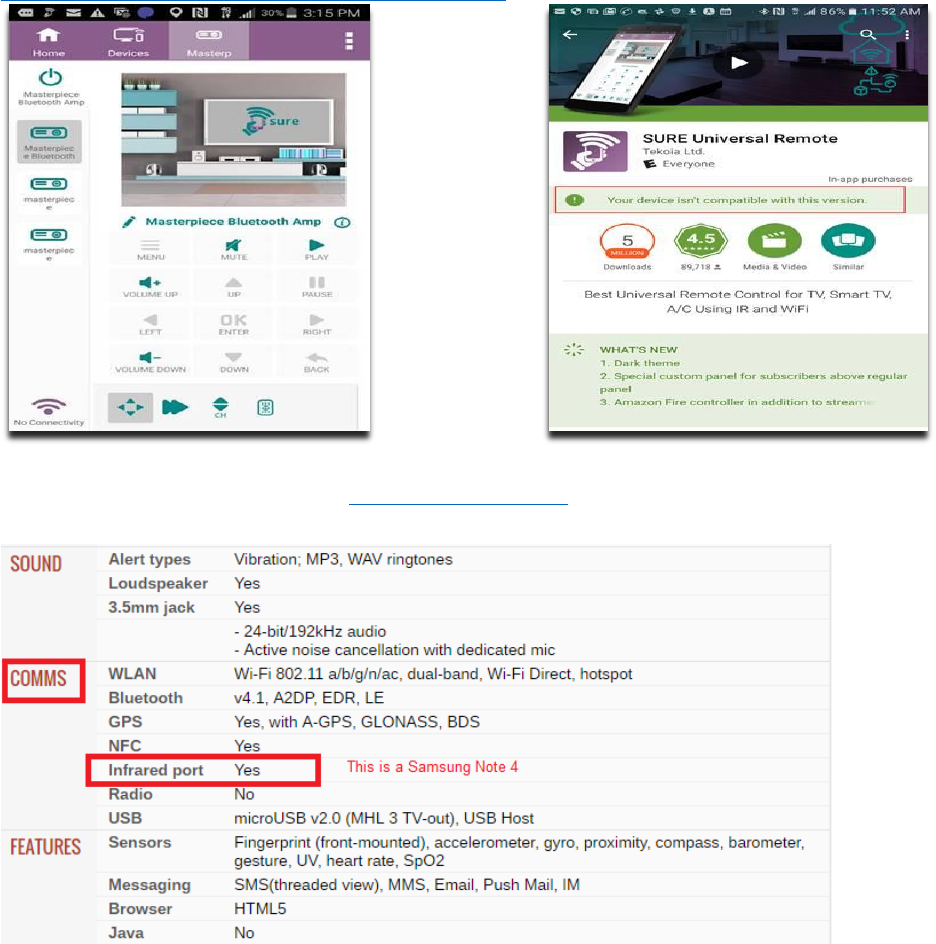The image size is (936, 944).
Task: Select the numeric keypad panel icon
Action: [265, 408]
